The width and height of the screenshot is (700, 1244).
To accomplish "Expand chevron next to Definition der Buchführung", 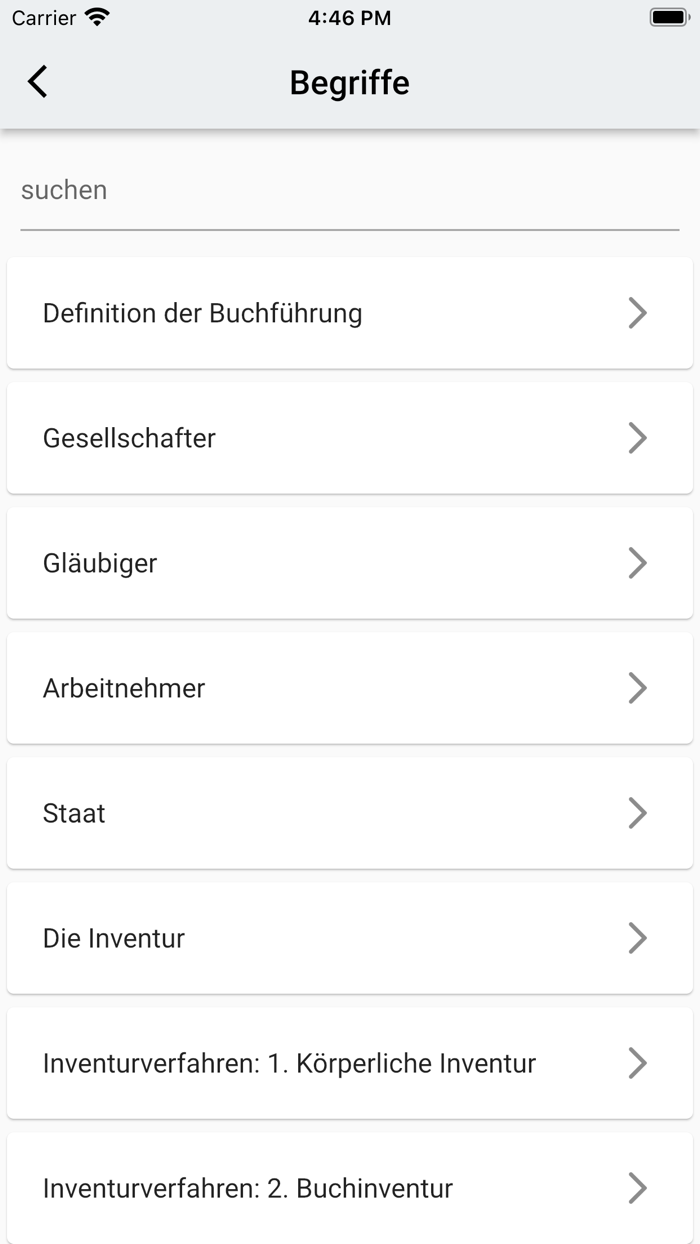I will click(637, 313).
